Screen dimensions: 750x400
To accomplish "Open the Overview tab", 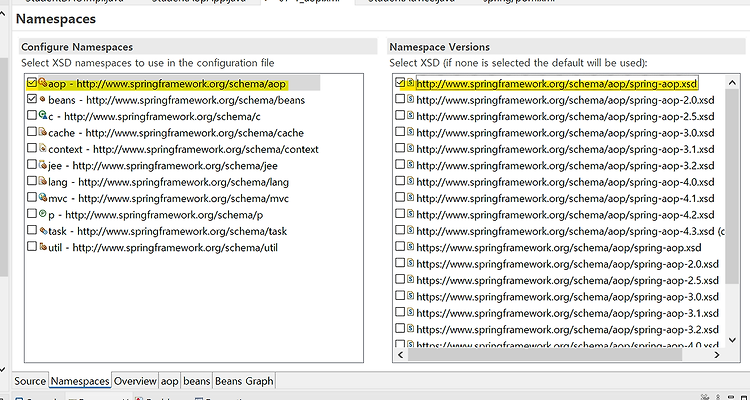I will [135, 381].
